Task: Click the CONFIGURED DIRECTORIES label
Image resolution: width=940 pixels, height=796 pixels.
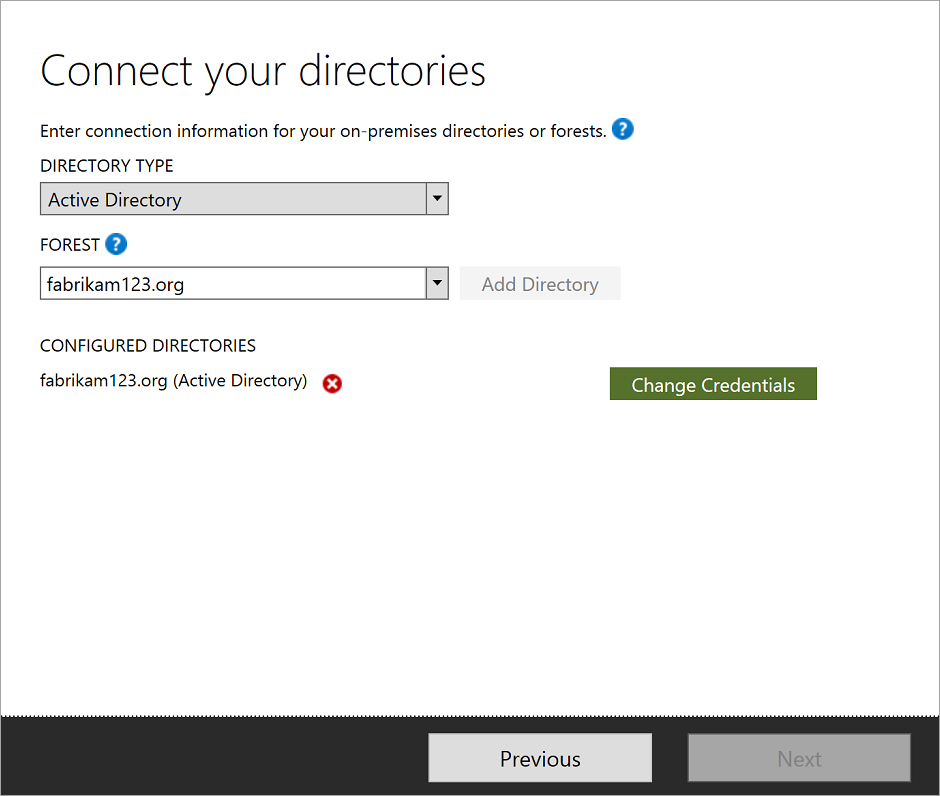Action: pos(148,346)
